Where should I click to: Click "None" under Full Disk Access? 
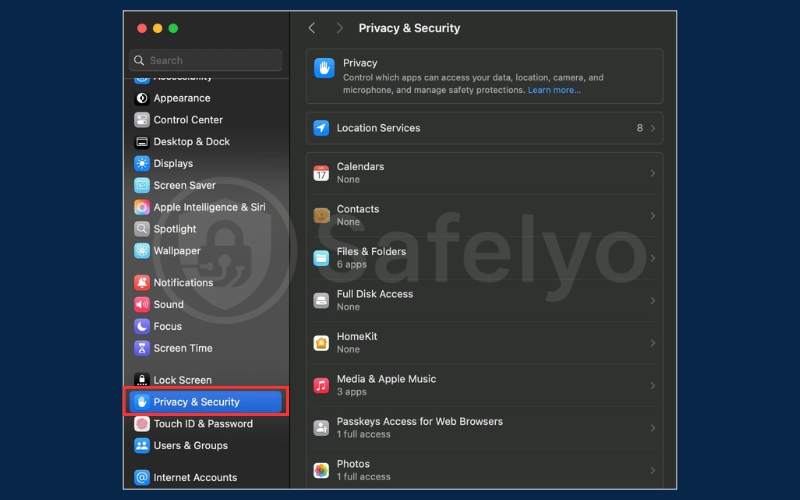point(348,307)
